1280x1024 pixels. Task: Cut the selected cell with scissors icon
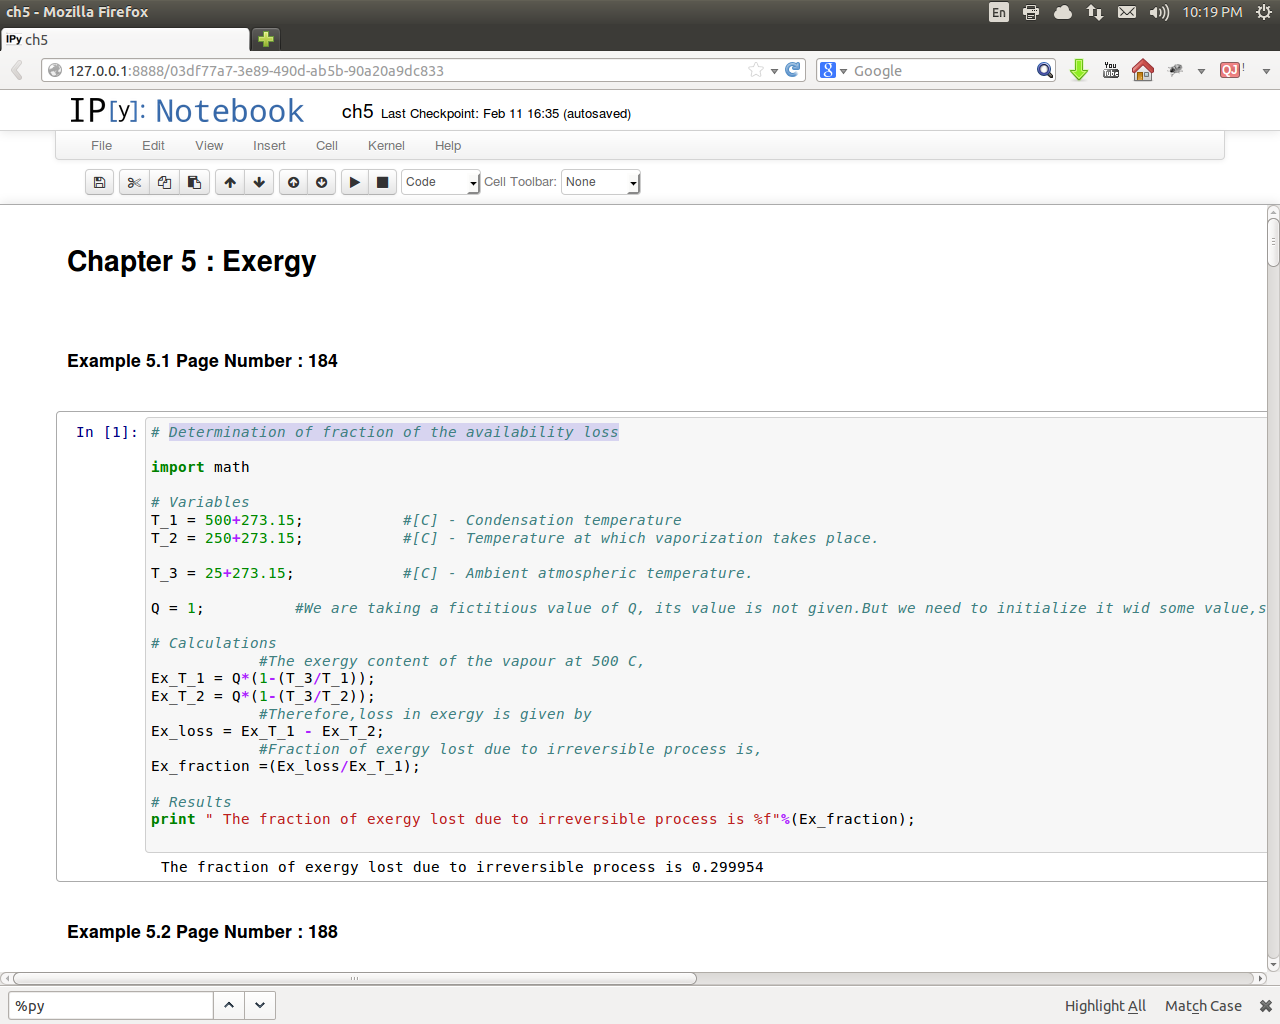134,182
